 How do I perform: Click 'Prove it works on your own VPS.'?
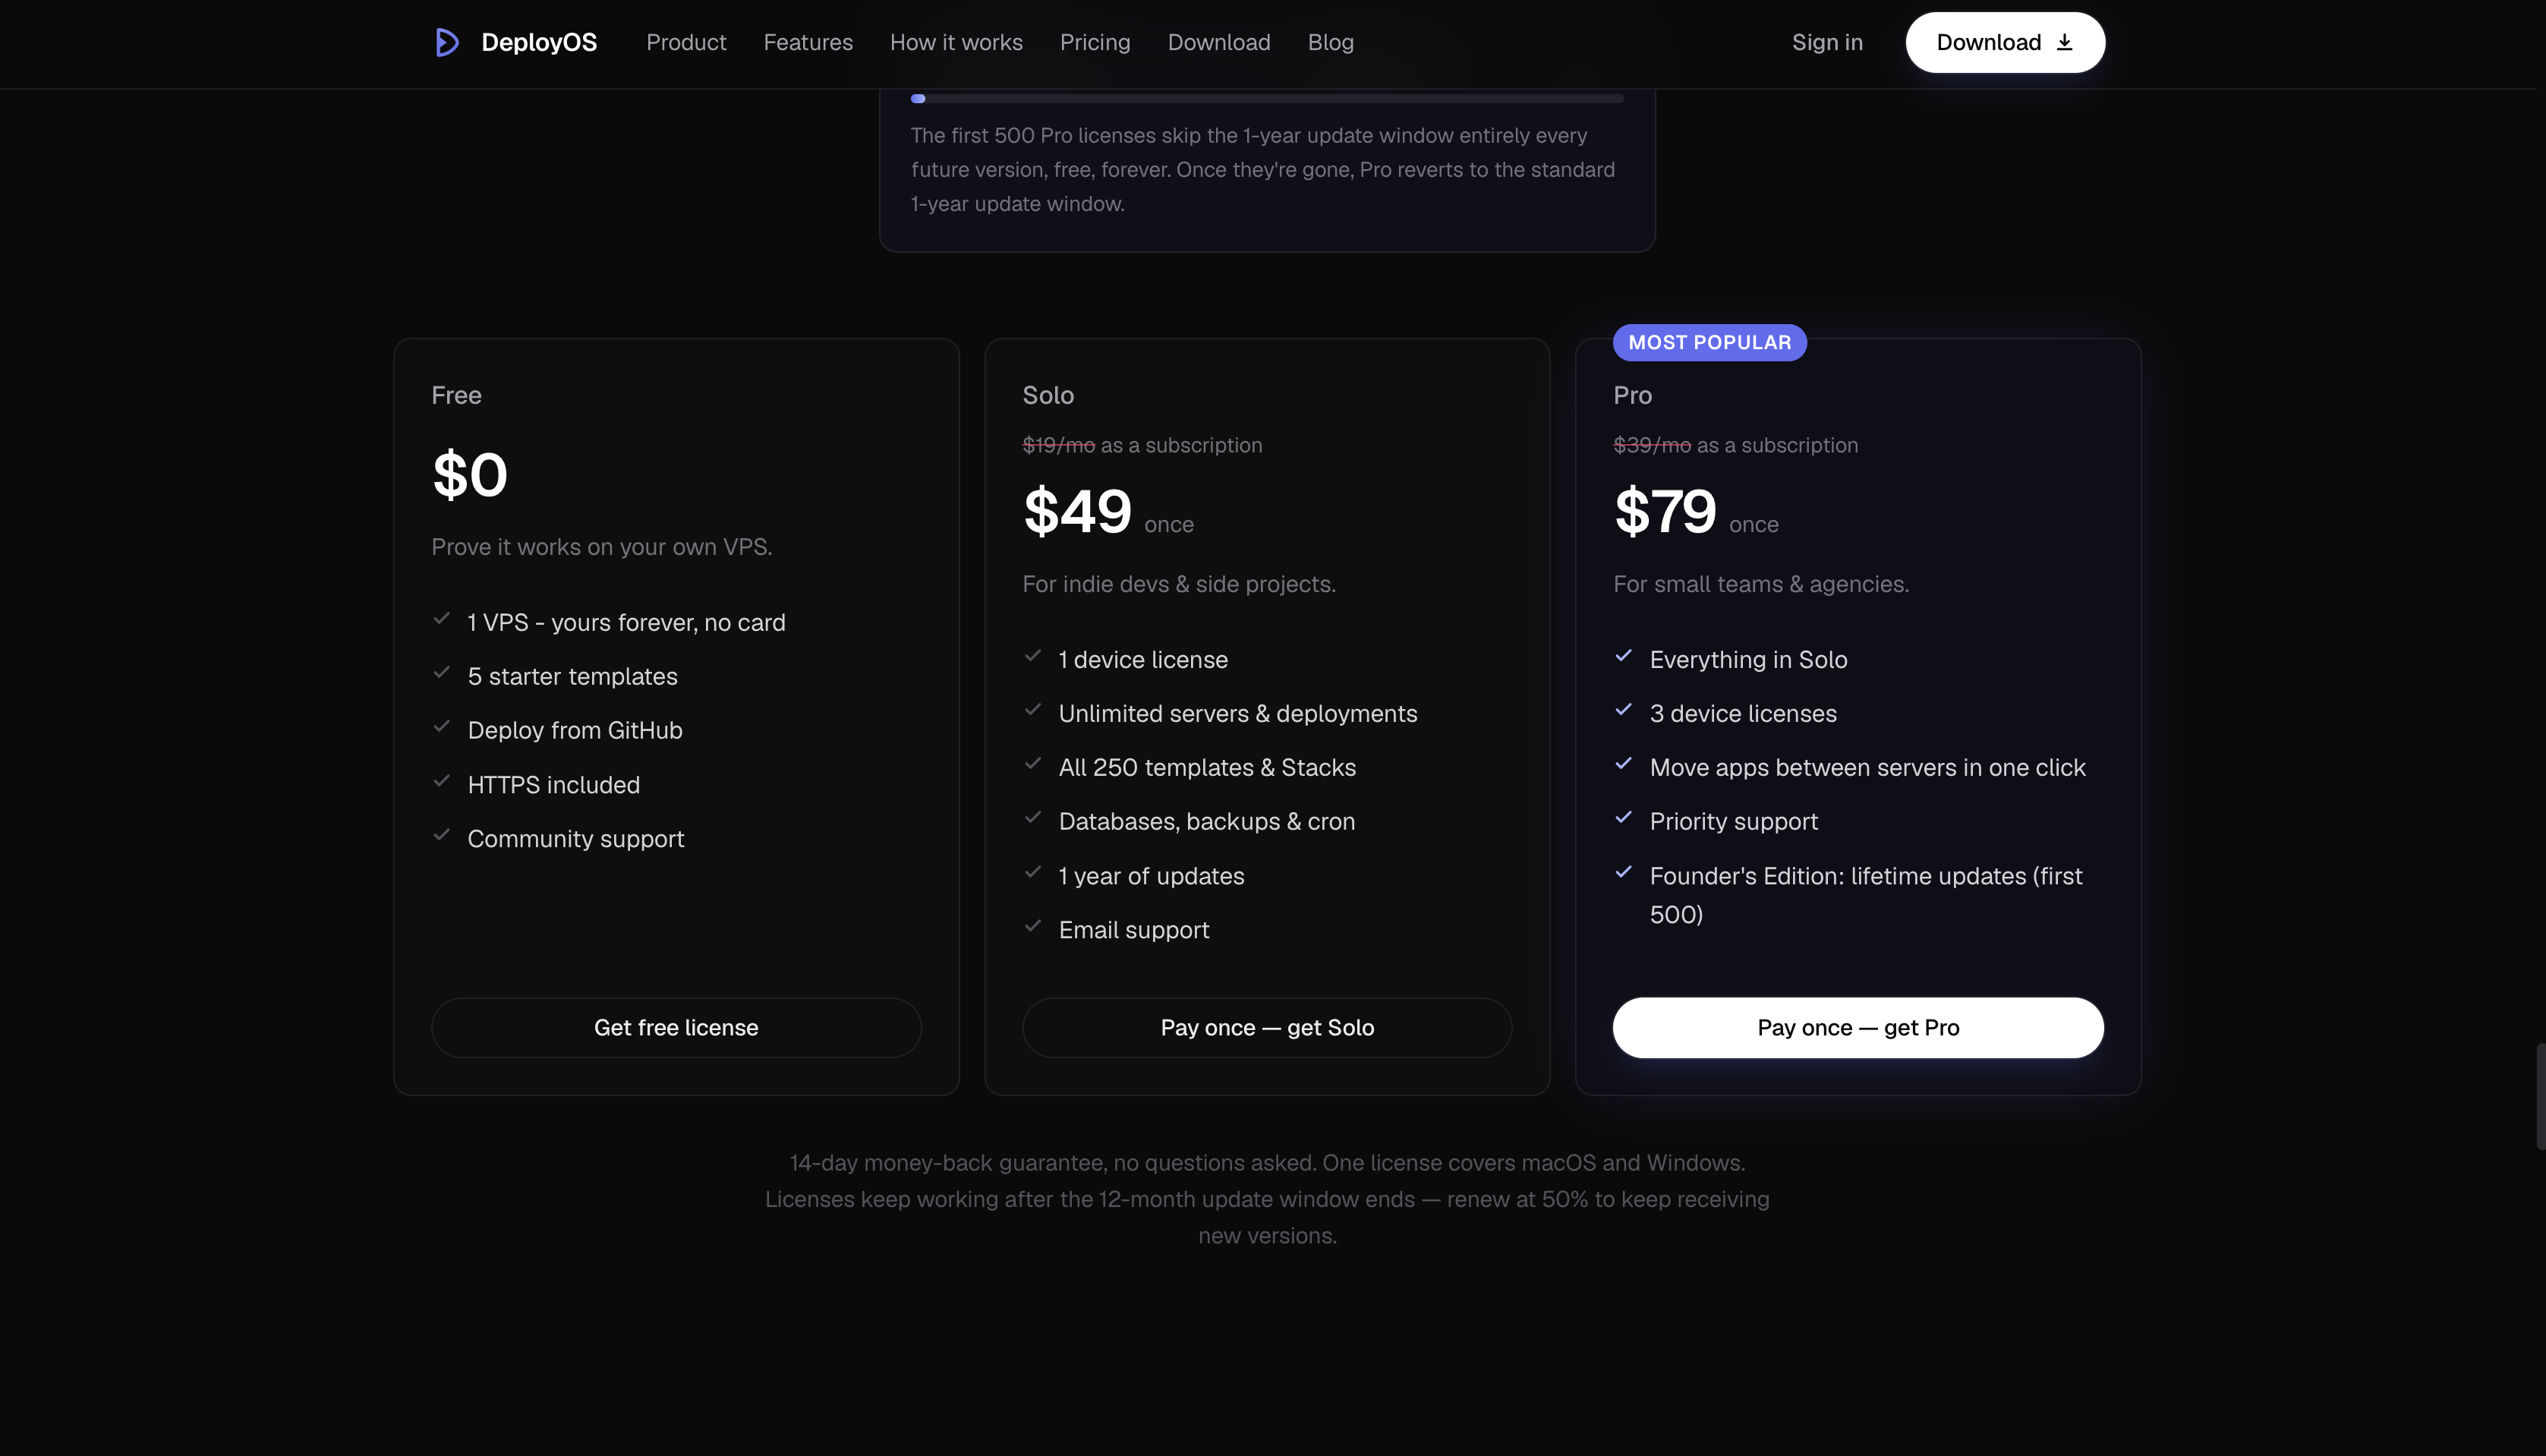tap(601, 547)
